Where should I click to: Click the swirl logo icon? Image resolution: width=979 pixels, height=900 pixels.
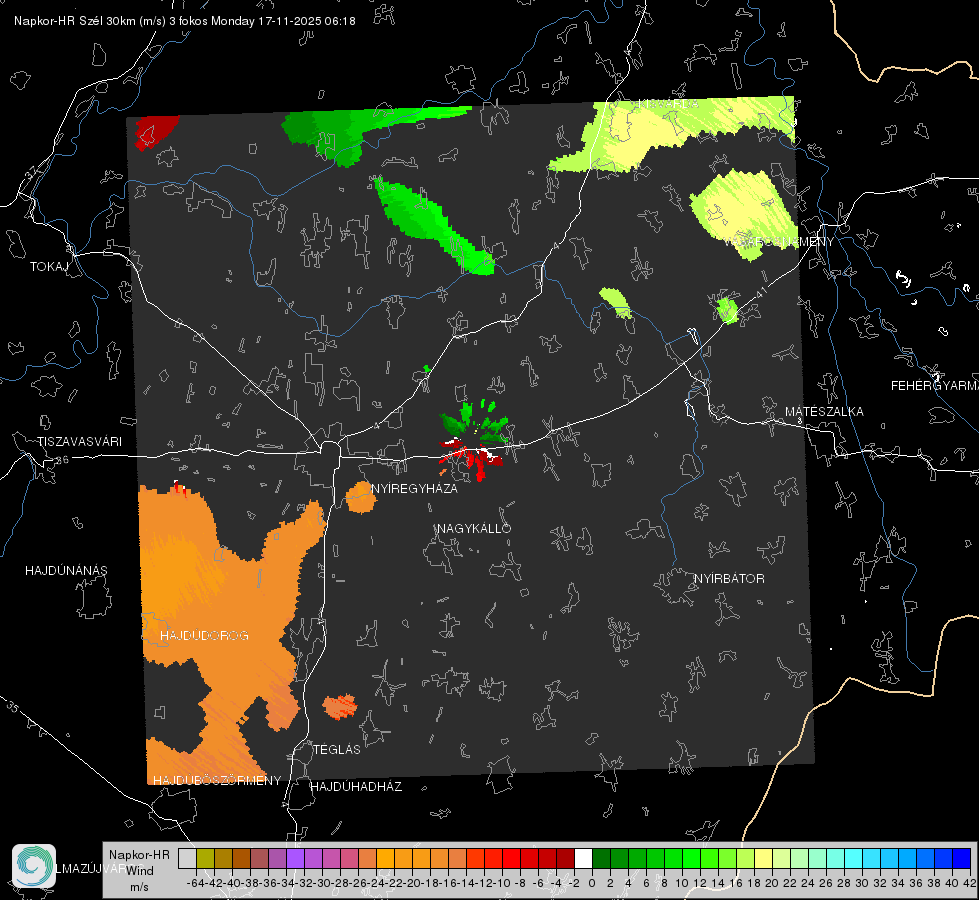click(34, 866)
